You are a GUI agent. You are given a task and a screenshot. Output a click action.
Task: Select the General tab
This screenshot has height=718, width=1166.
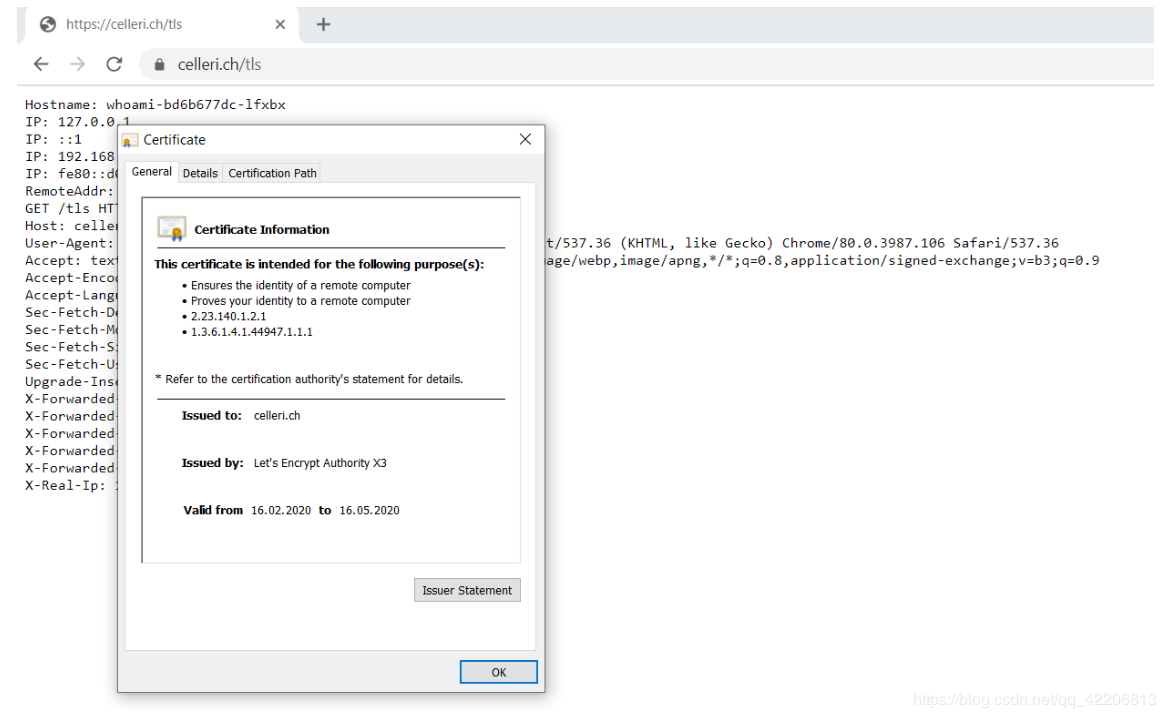152,172
